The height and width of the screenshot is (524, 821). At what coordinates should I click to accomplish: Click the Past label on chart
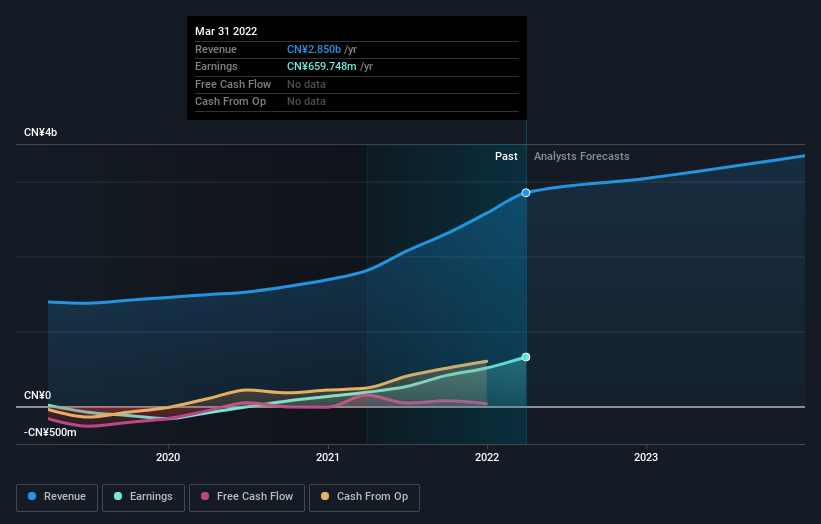pos(506,156)
